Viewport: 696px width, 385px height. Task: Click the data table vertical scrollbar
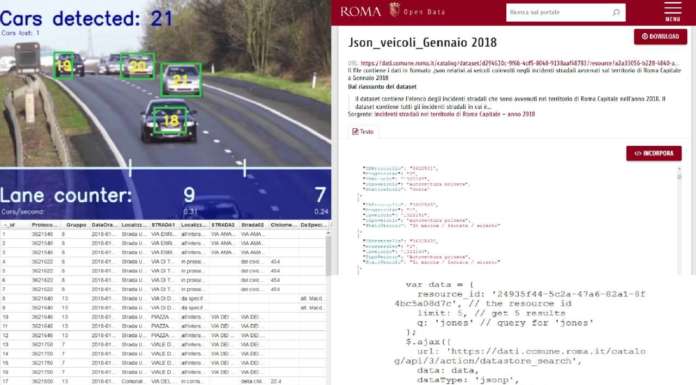(328, 306)
